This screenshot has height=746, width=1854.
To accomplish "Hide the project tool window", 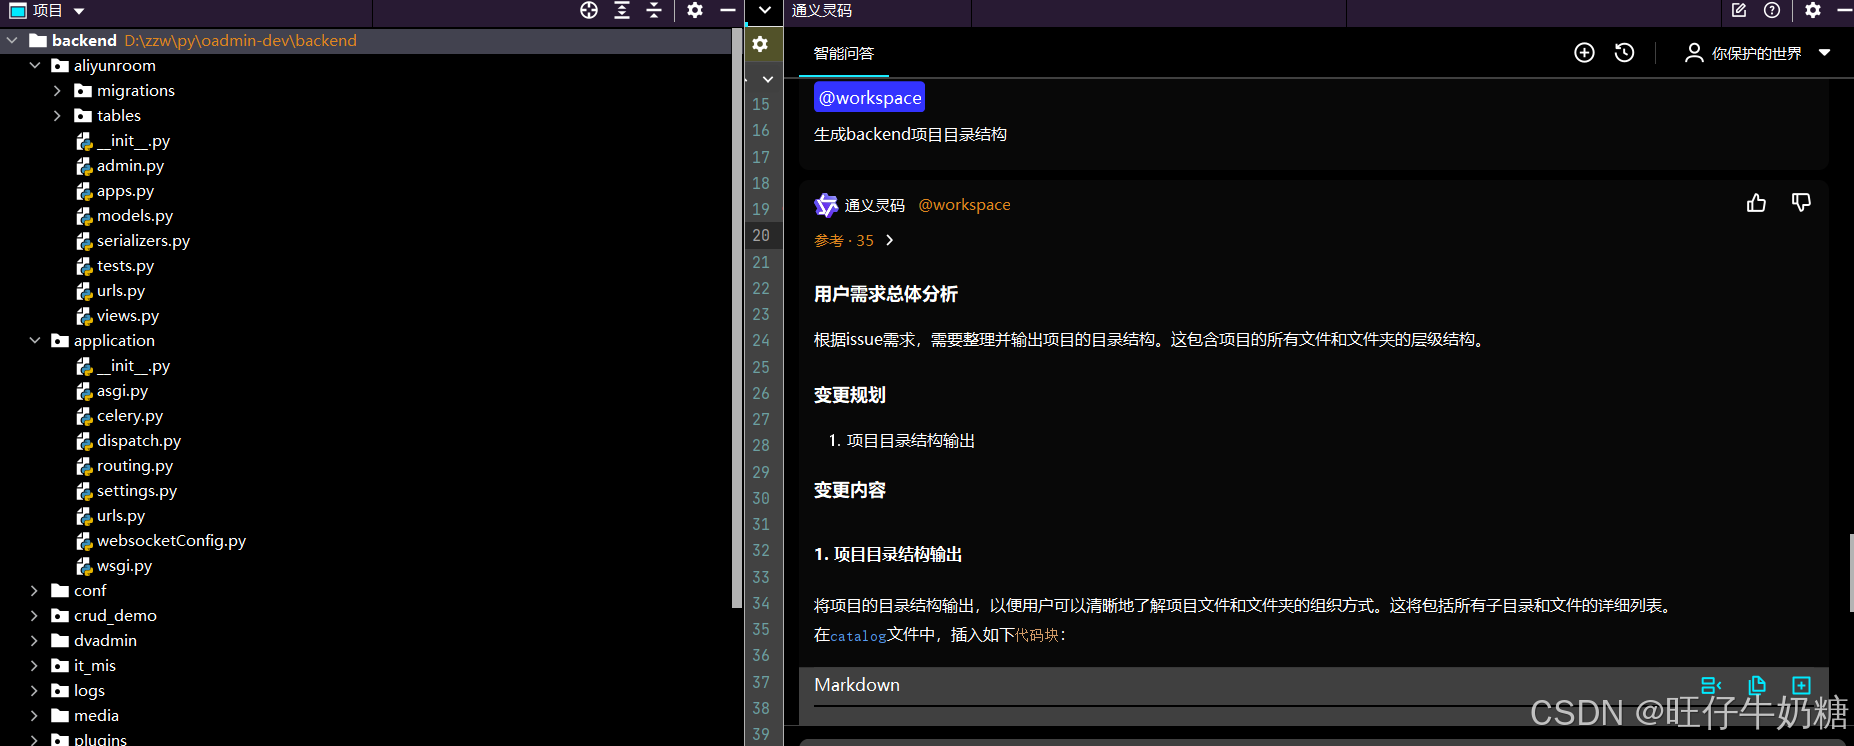I will coord(728,10).
